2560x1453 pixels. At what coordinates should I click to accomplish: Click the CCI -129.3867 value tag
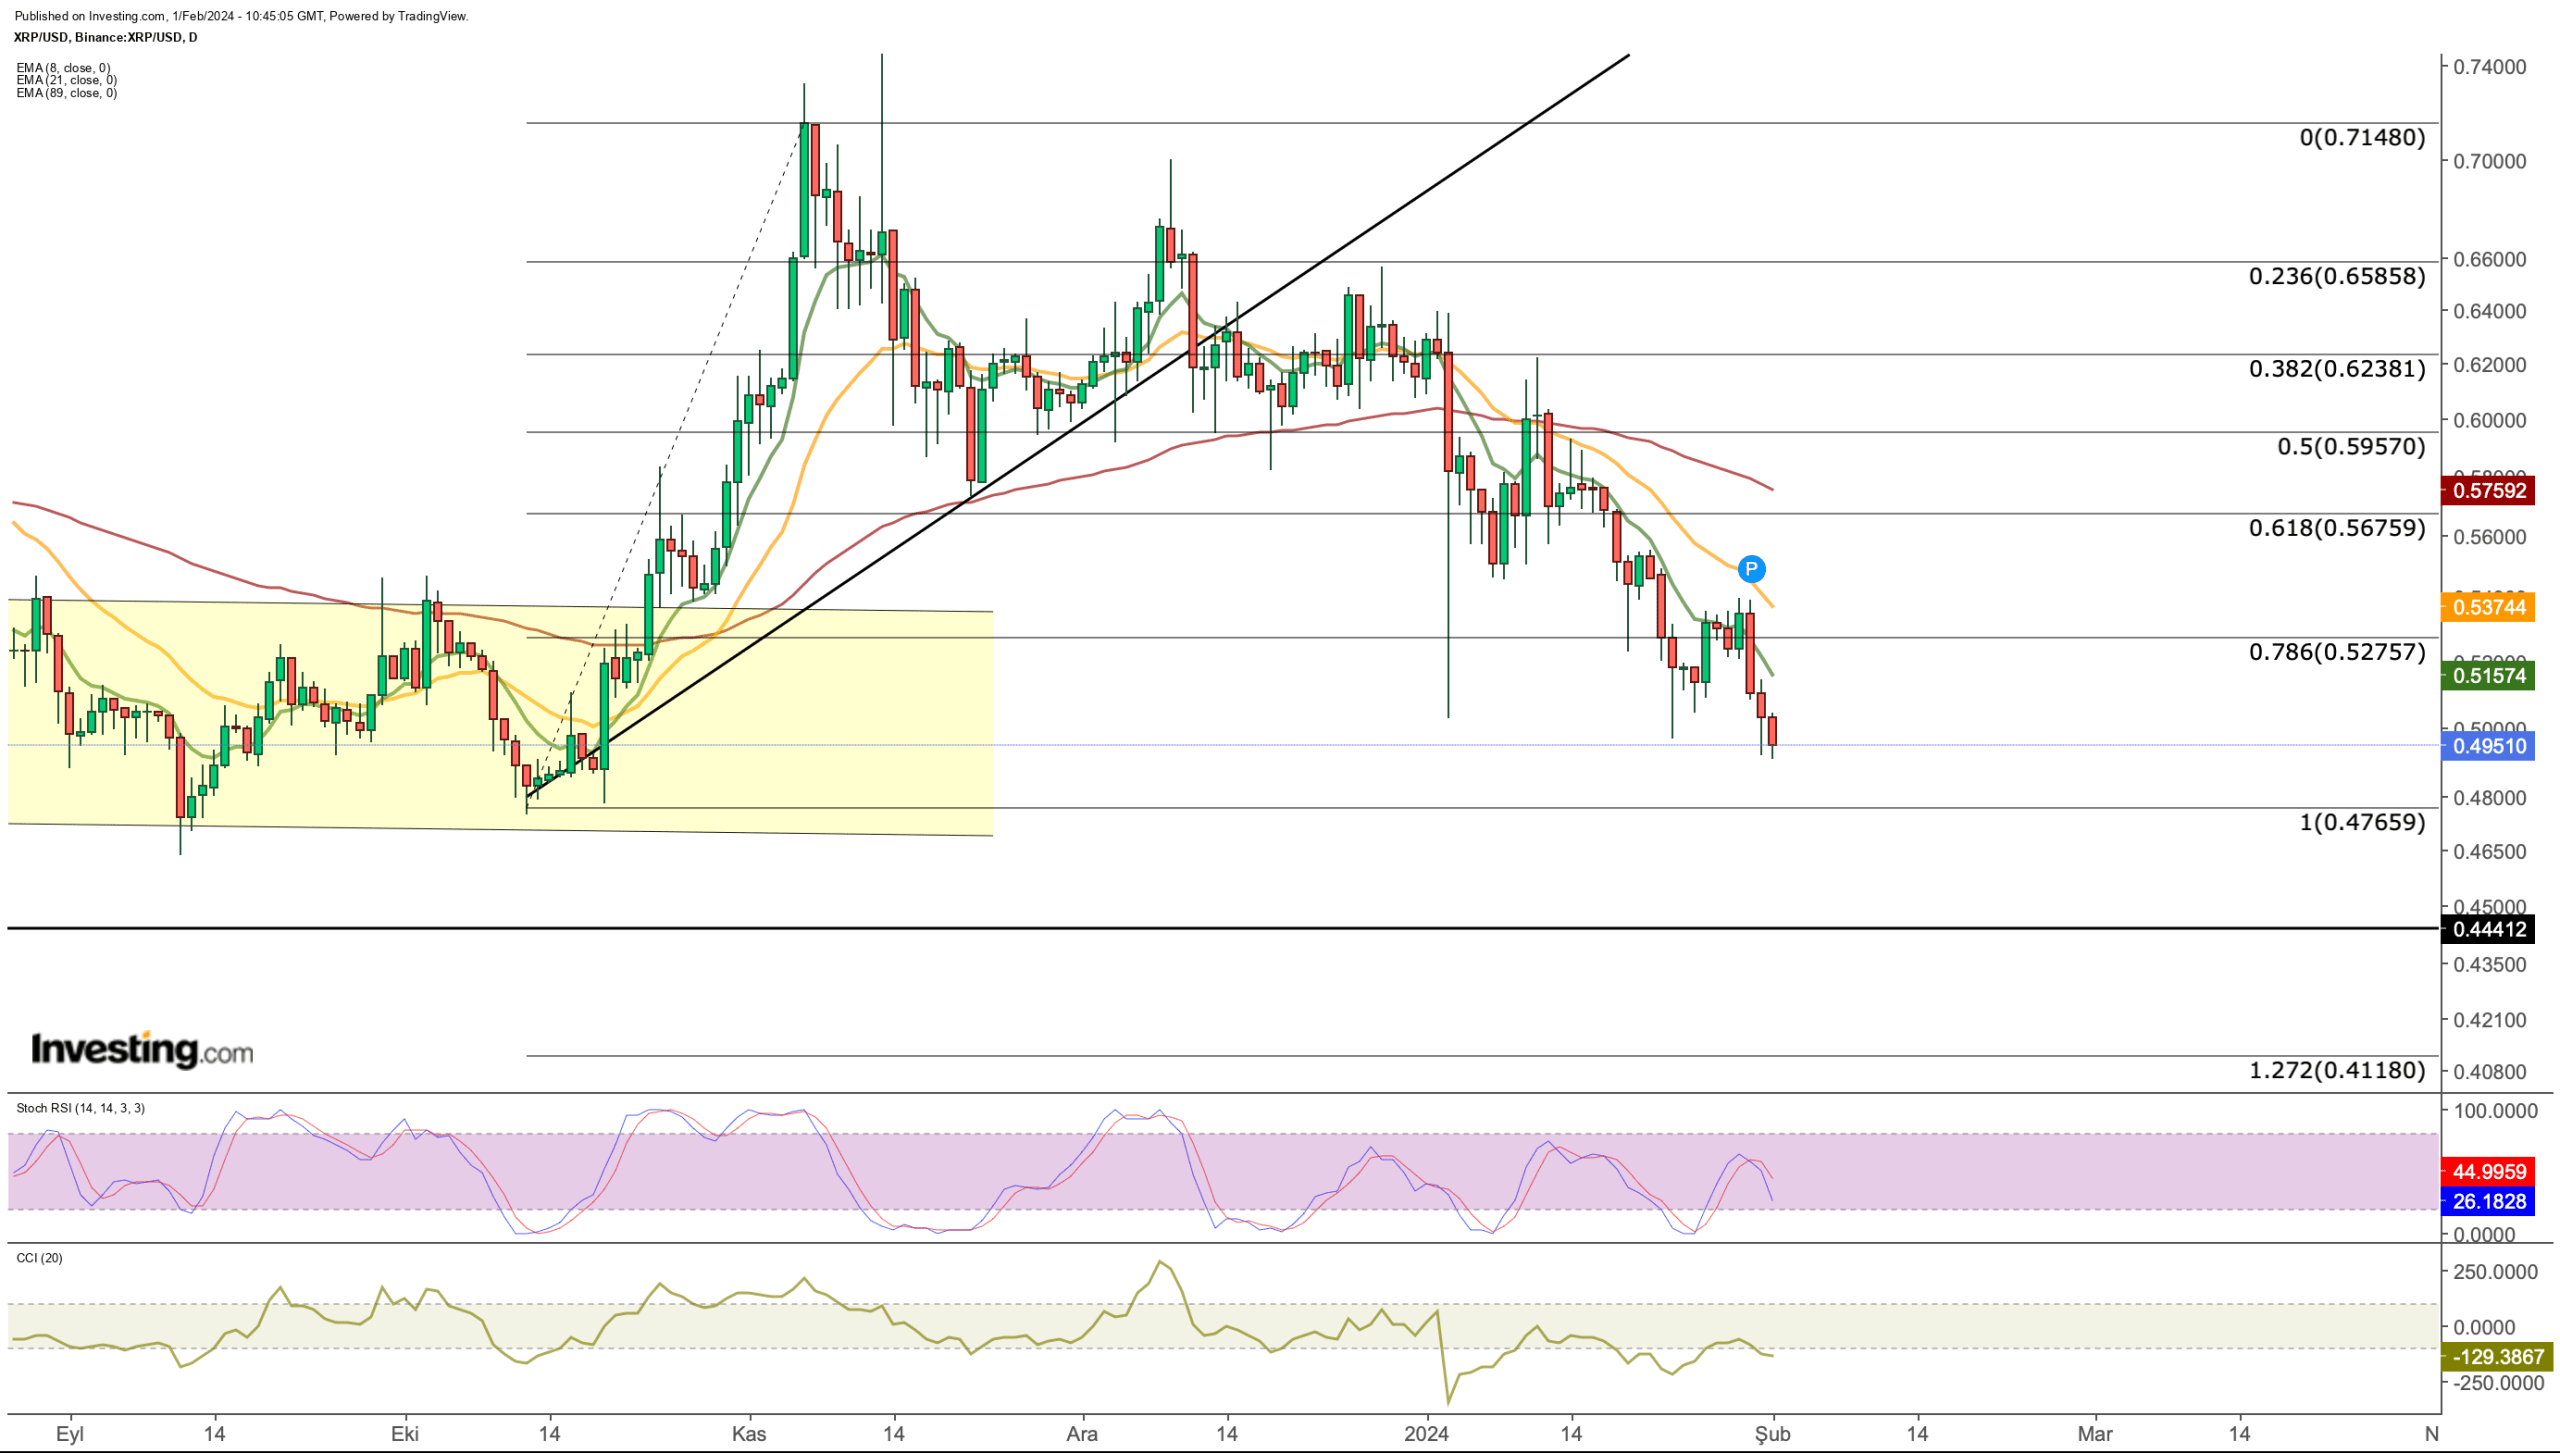(x=2497, y=1356)
